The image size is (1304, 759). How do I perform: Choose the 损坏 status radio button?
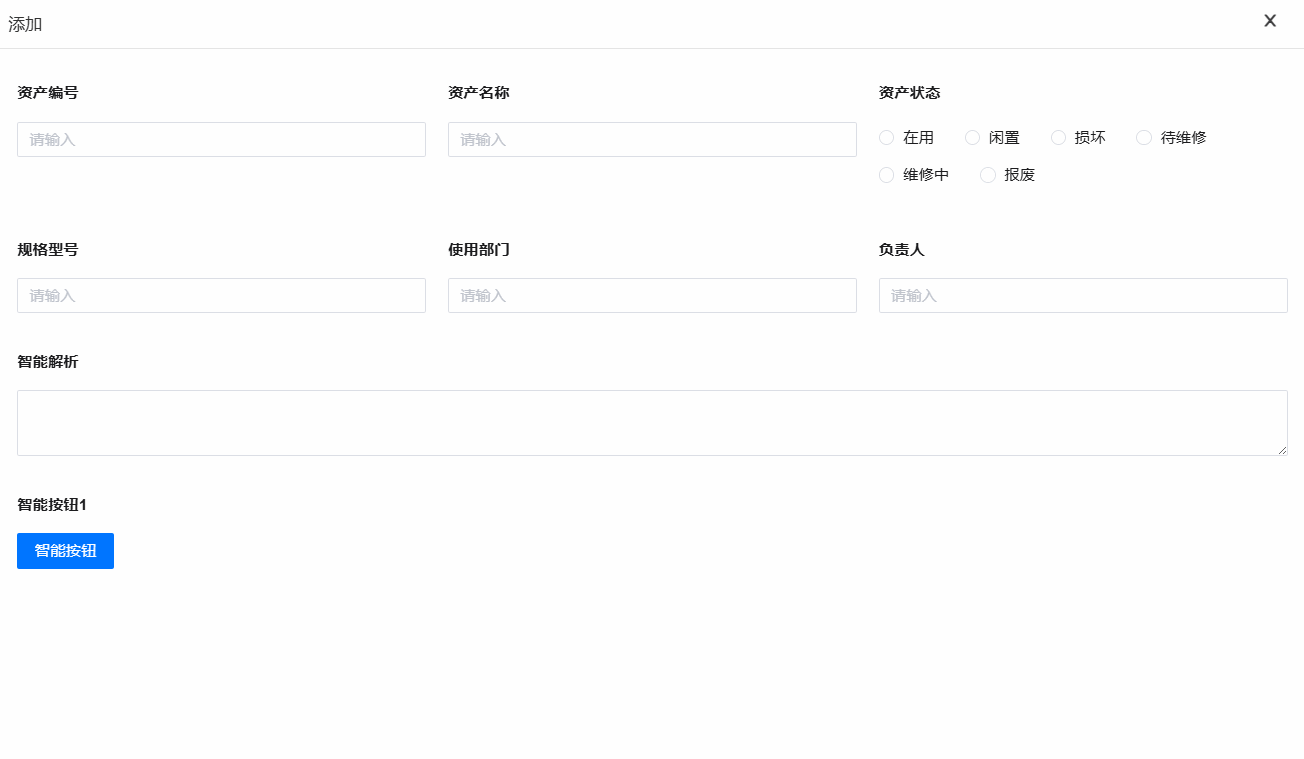1058,137
